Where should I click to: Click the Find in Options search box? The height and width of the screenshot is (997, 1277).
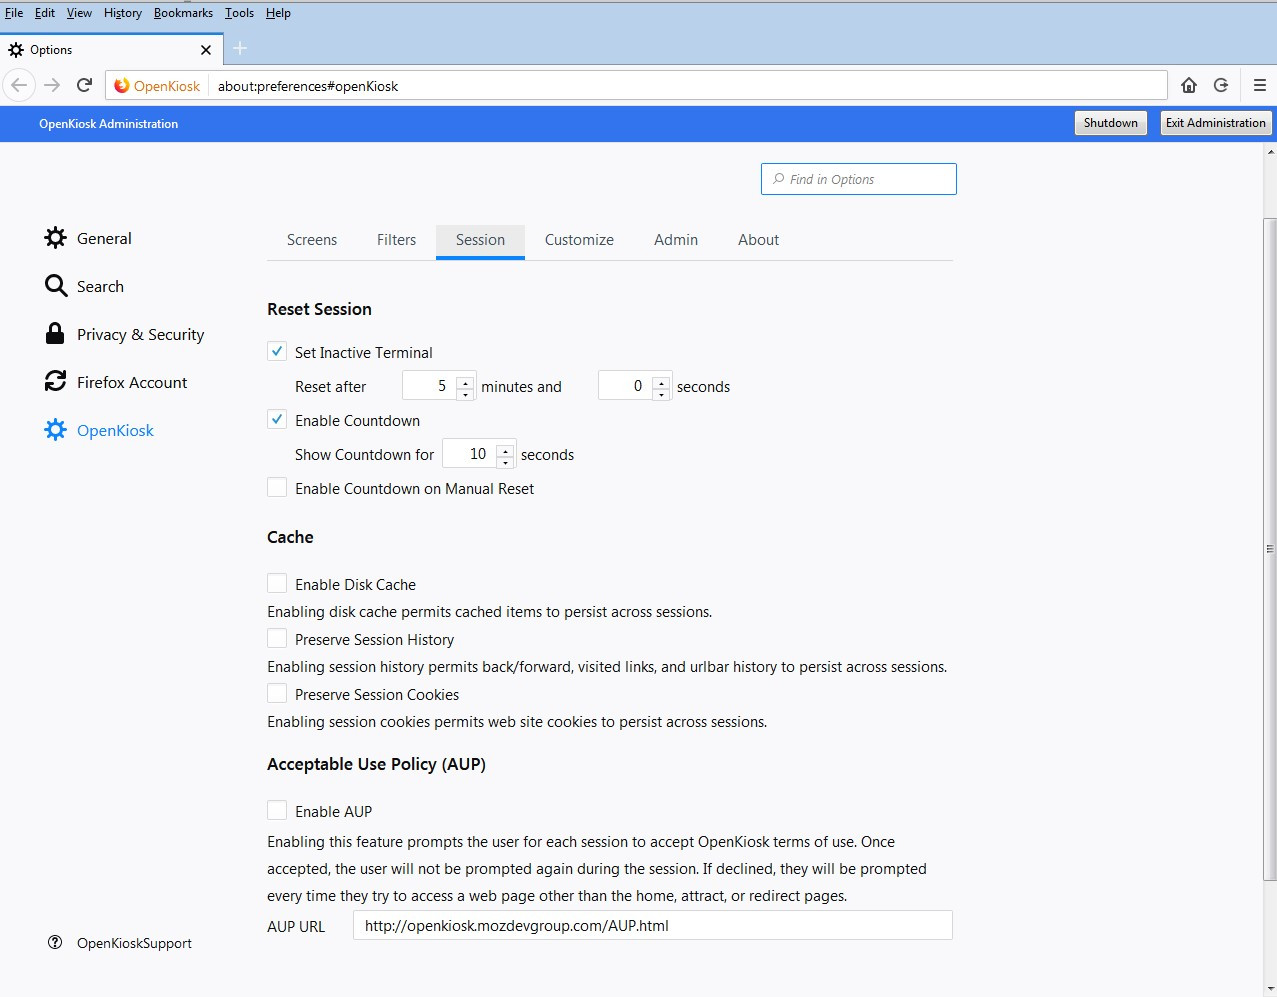pos(859,179)
